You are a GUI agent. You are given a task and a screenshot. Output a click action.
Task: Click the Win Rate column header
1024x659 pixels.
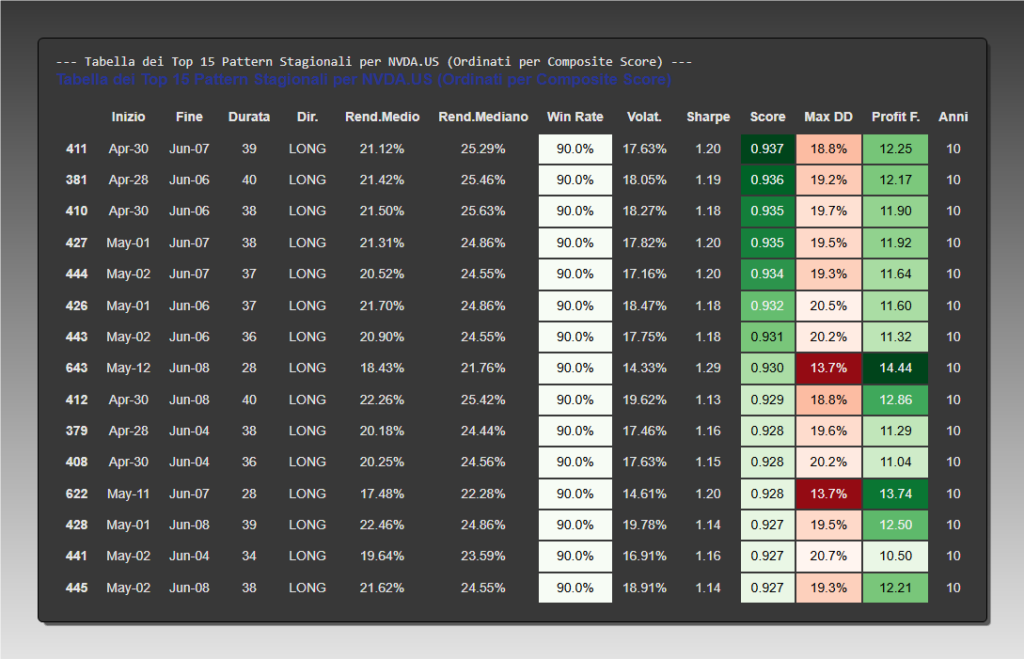tap(575, 117)
